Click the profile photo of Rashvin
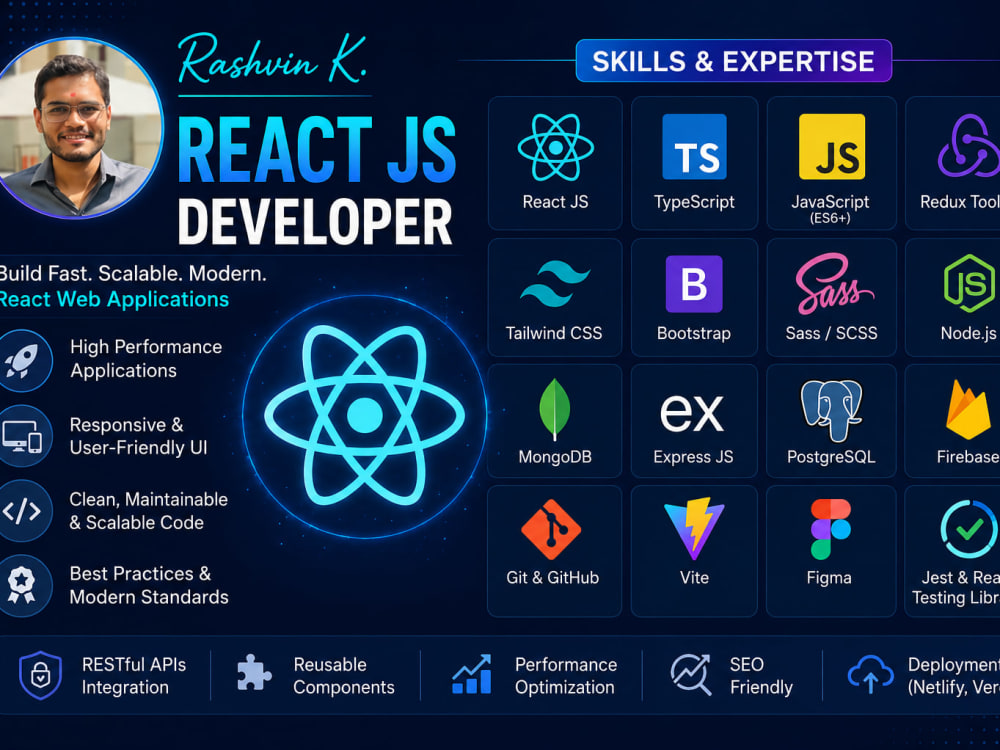This screenshot has height=750, width=1000. coord(78,128)
